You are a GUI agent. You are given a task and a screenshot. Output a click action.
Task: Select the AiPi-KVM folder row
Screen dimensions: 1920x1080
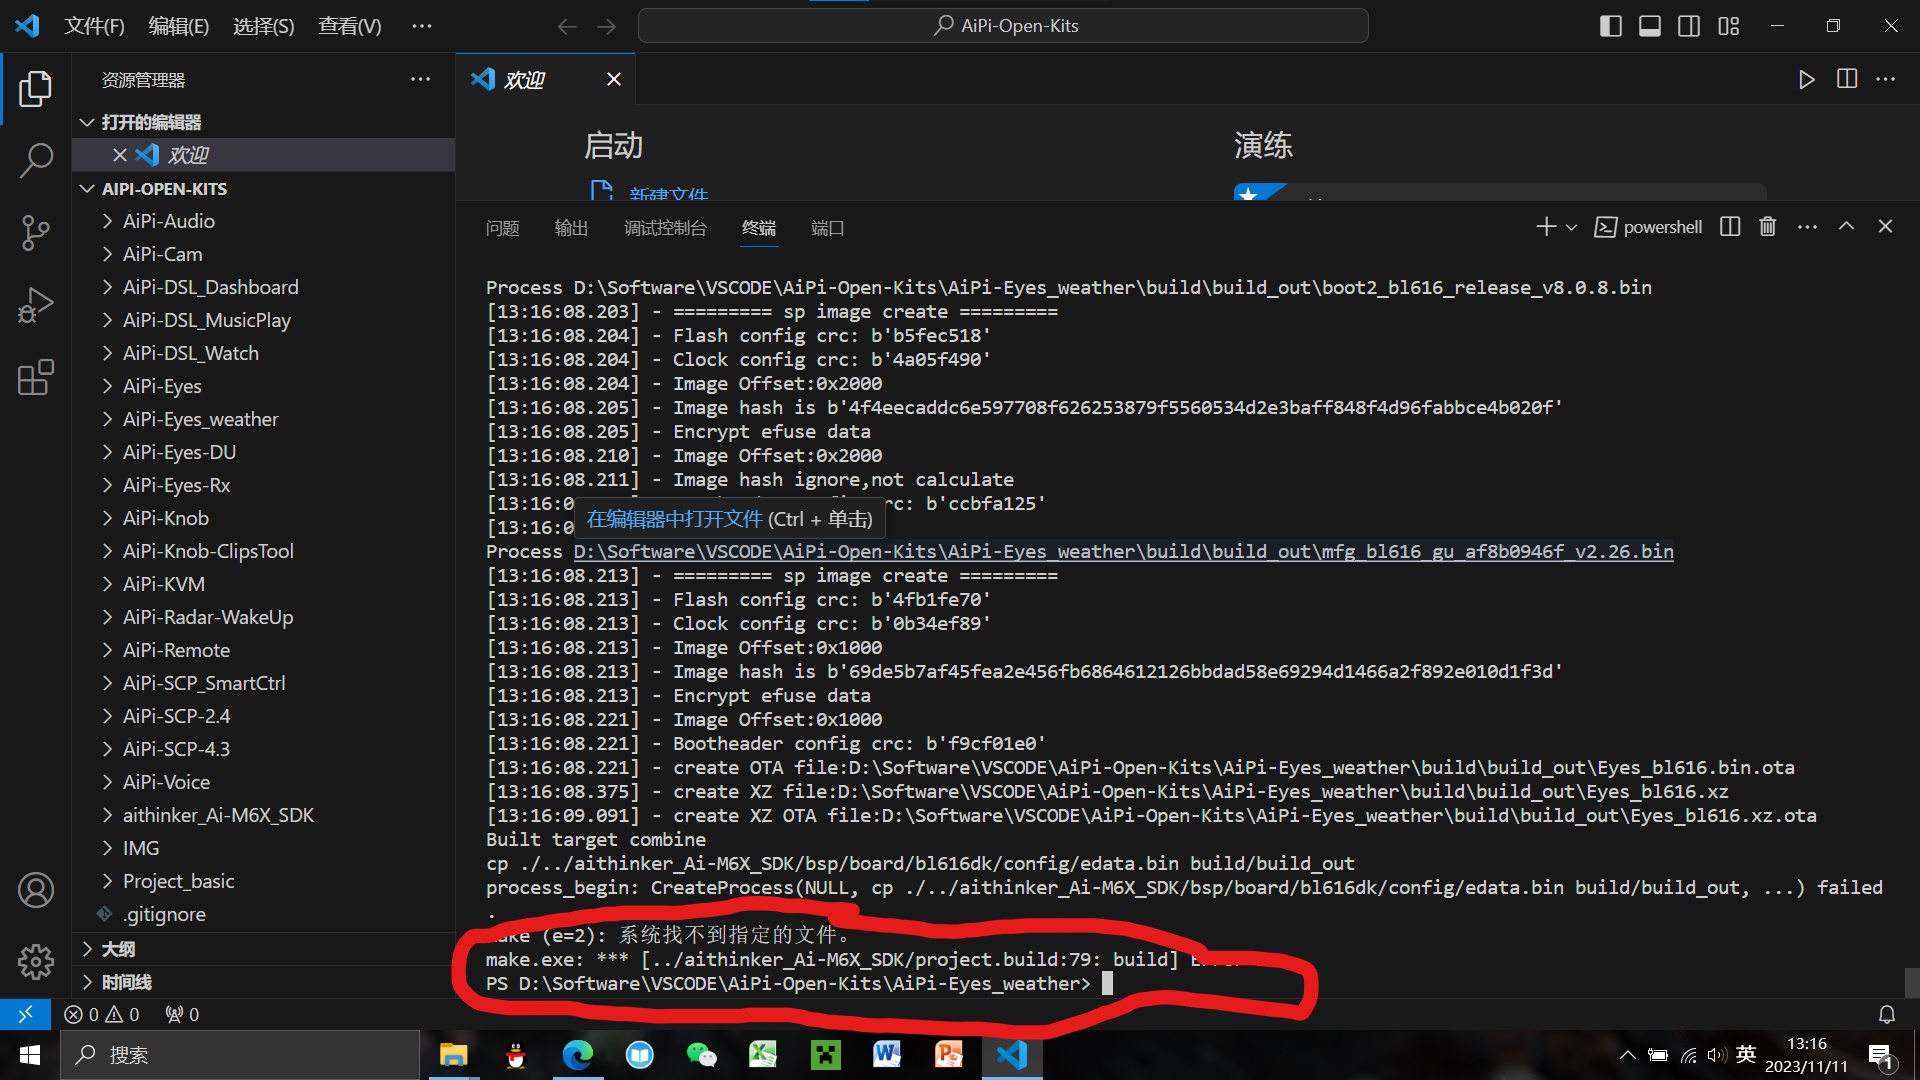tap(265, 584)
